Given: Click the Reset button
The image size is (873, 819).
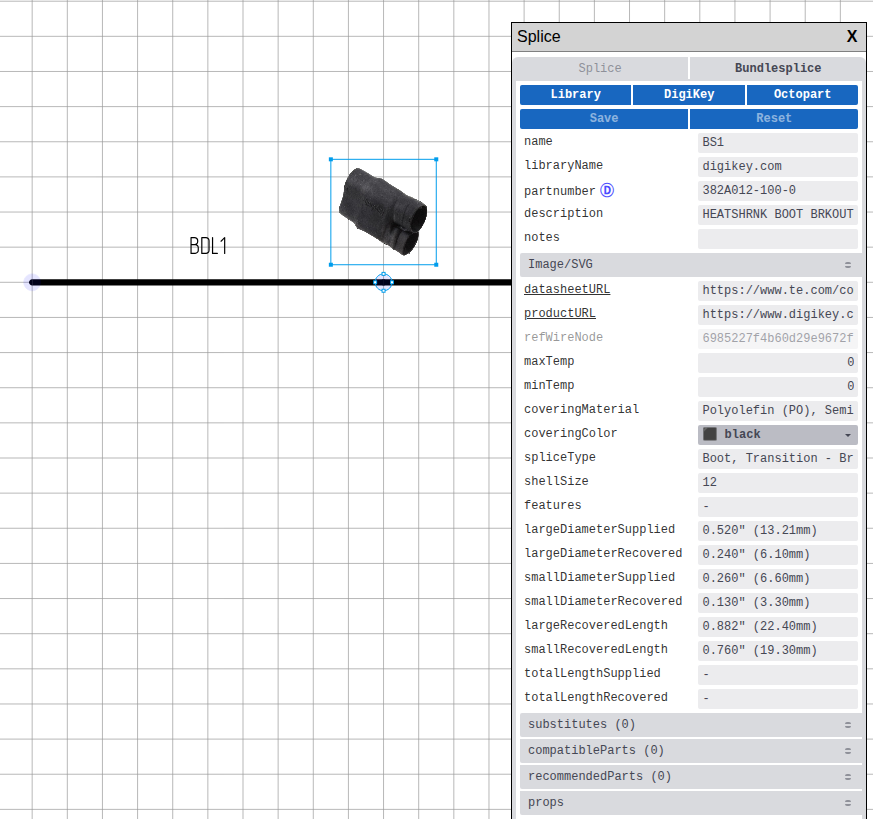Looking at the screenshot, I should tap(773, 118).
